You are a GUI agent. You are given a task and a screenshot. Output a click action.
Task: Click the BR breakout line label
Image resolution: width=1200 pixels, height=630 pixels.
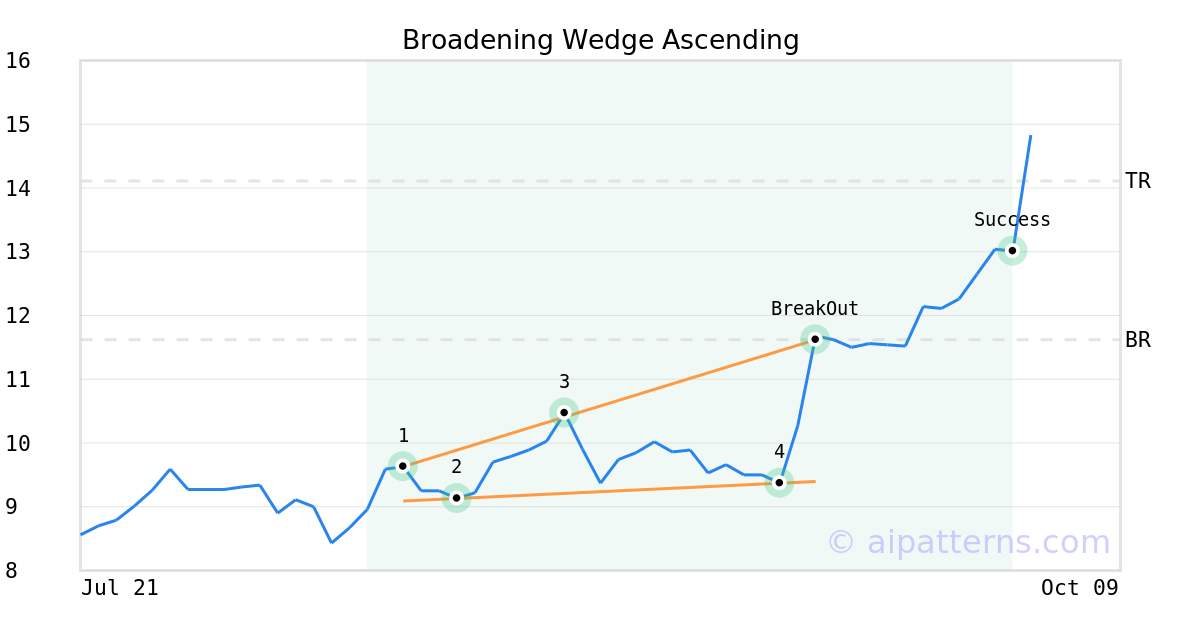coord(1137,340)
